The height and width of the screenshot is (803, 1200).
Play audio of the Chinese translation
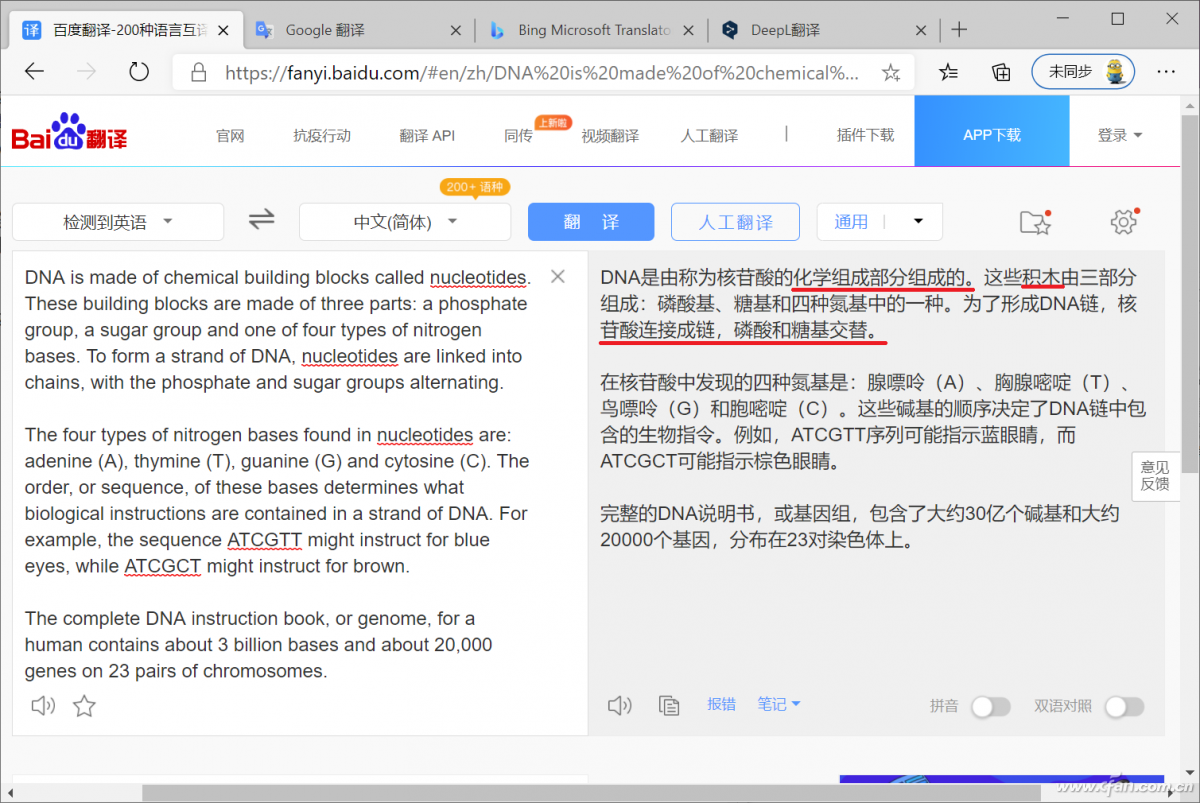tap(620, 705)
